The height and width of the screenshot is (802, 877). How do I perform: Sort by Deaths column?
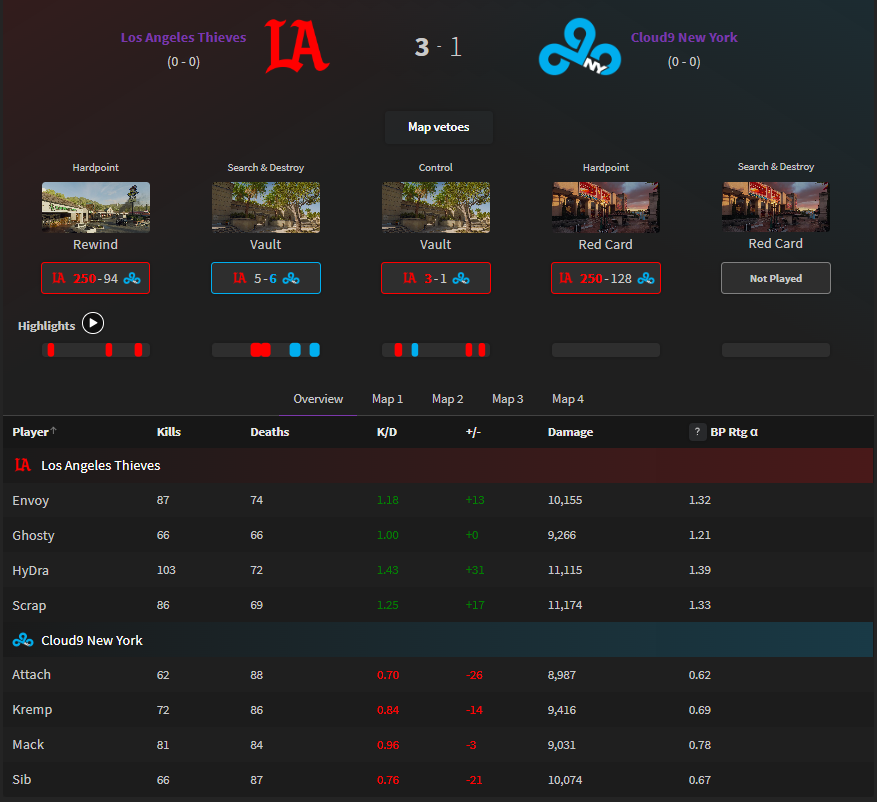[x=270, y=432]
